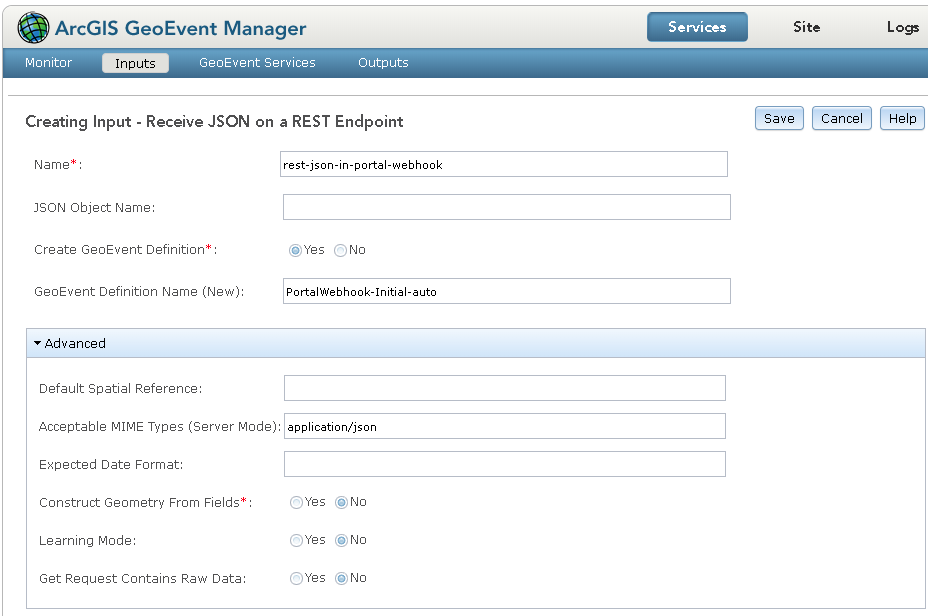Click the Name input field
The width and height of the screenshot is (928, 616).
coord(504,165)
